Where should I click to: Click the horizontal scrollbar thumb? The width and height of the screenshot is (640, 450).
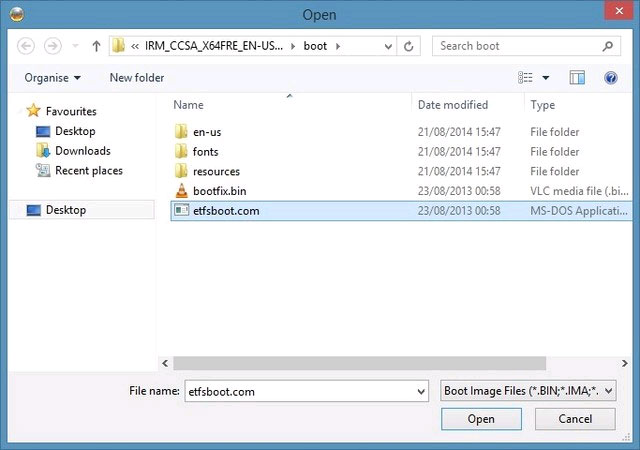pyautogui.click(x=360, y=363)
